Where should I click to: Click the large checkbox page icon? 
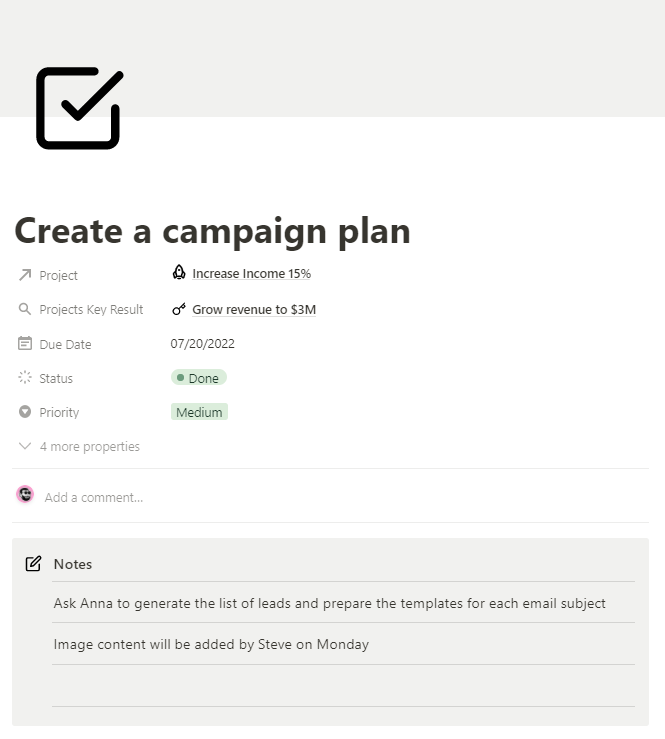(79, 108)
